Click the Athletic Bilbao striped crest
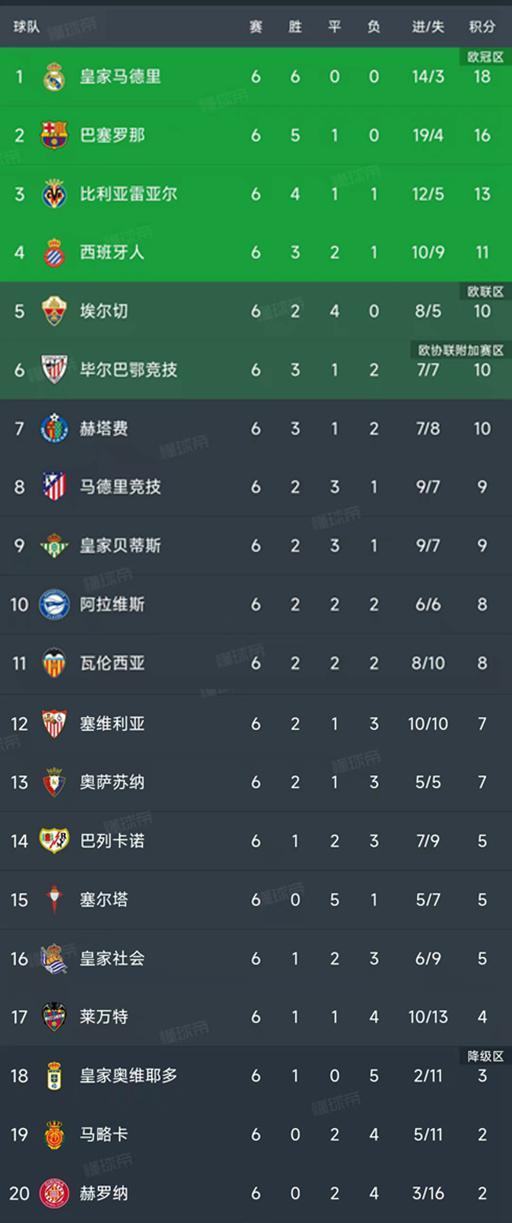512x1223 pixels. pyautogui.click(x=54, y=370)
